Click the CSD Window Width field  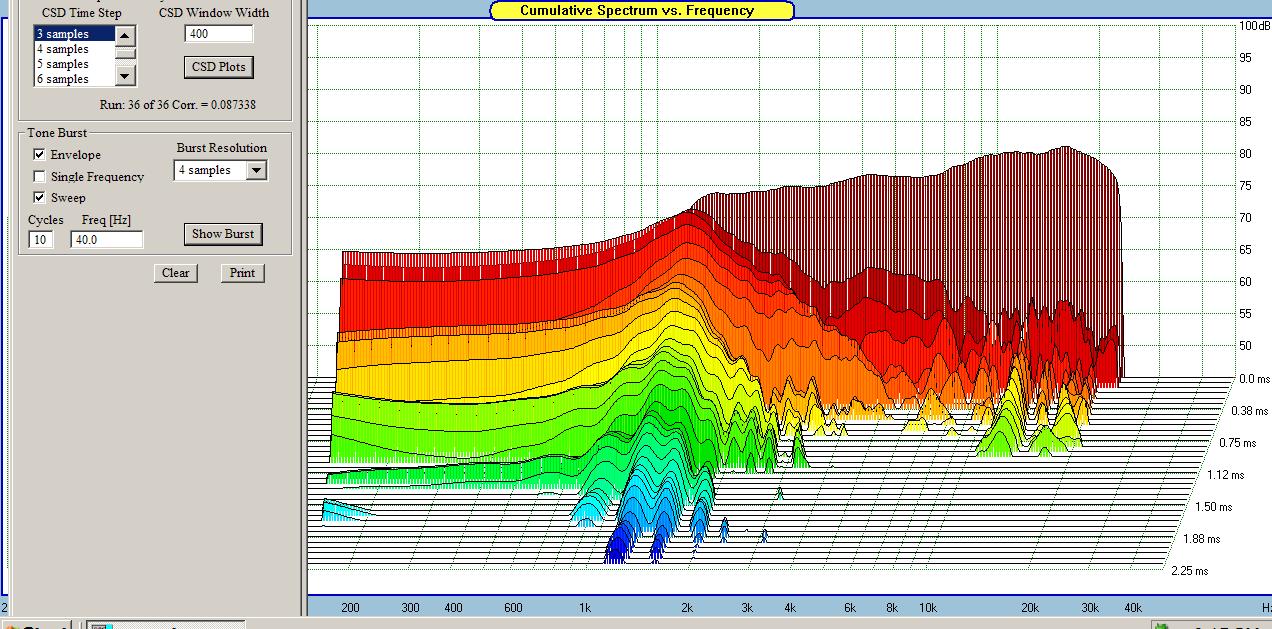[219, 34]
